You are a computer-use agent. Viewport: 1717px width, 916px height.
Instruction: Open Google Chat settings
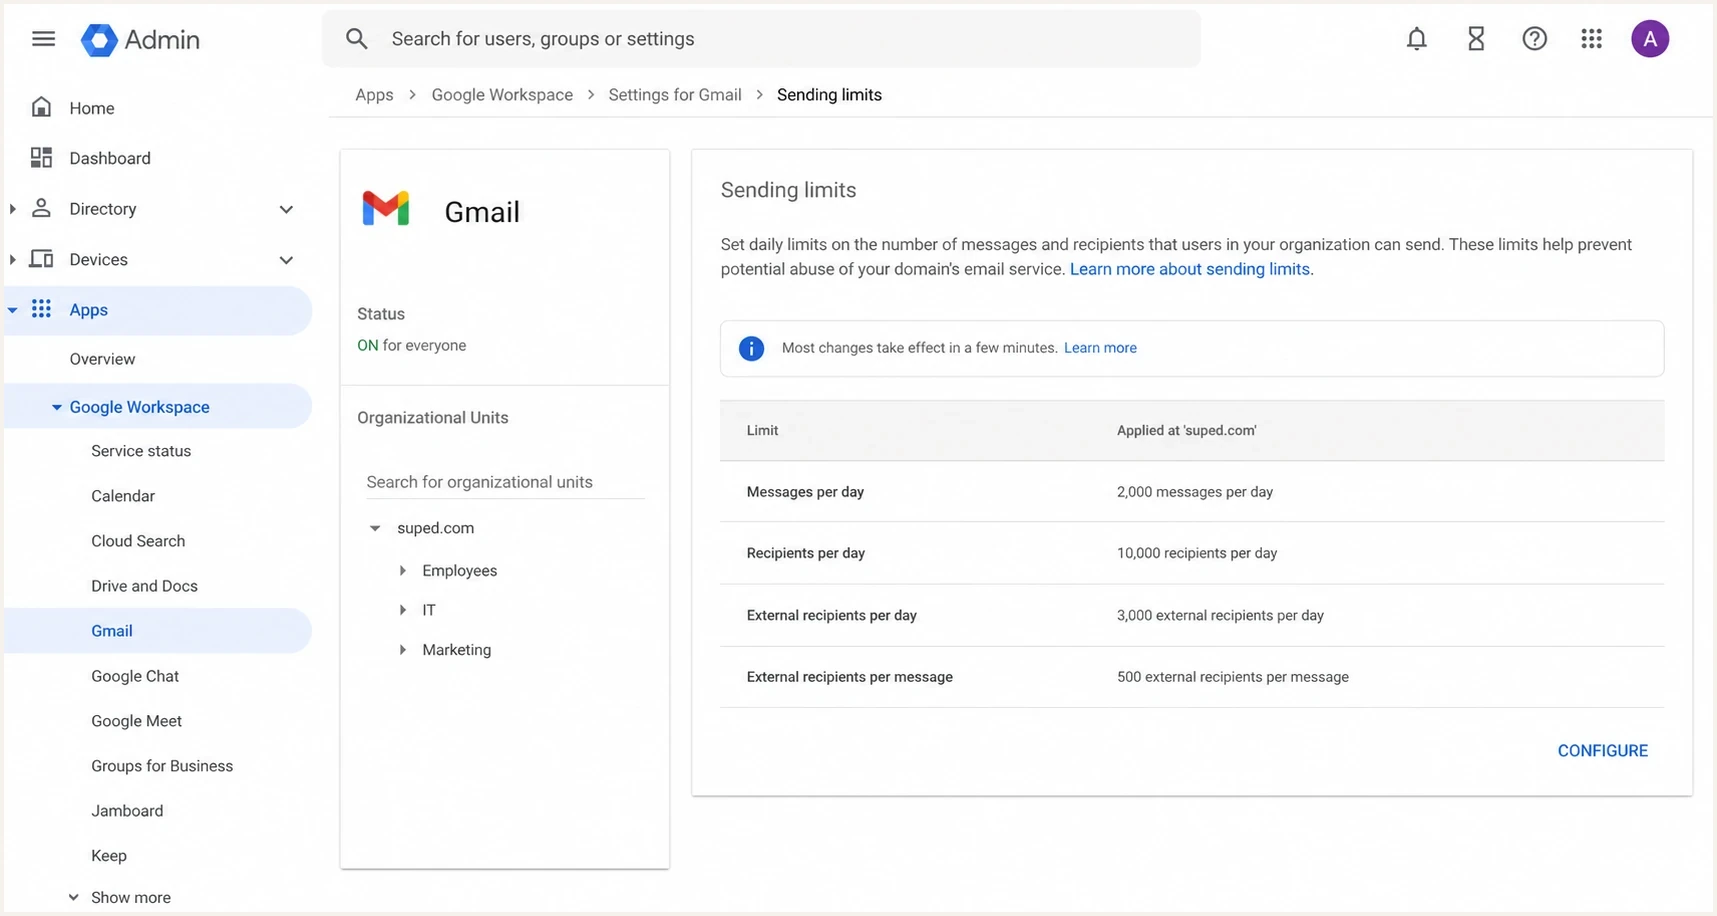[135, 676]
